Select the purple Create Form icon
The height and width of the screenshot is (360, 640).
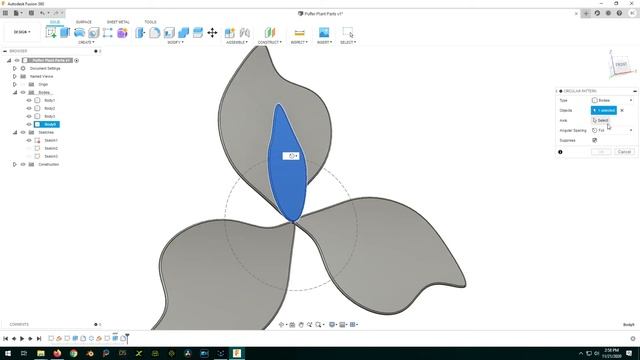122,32
